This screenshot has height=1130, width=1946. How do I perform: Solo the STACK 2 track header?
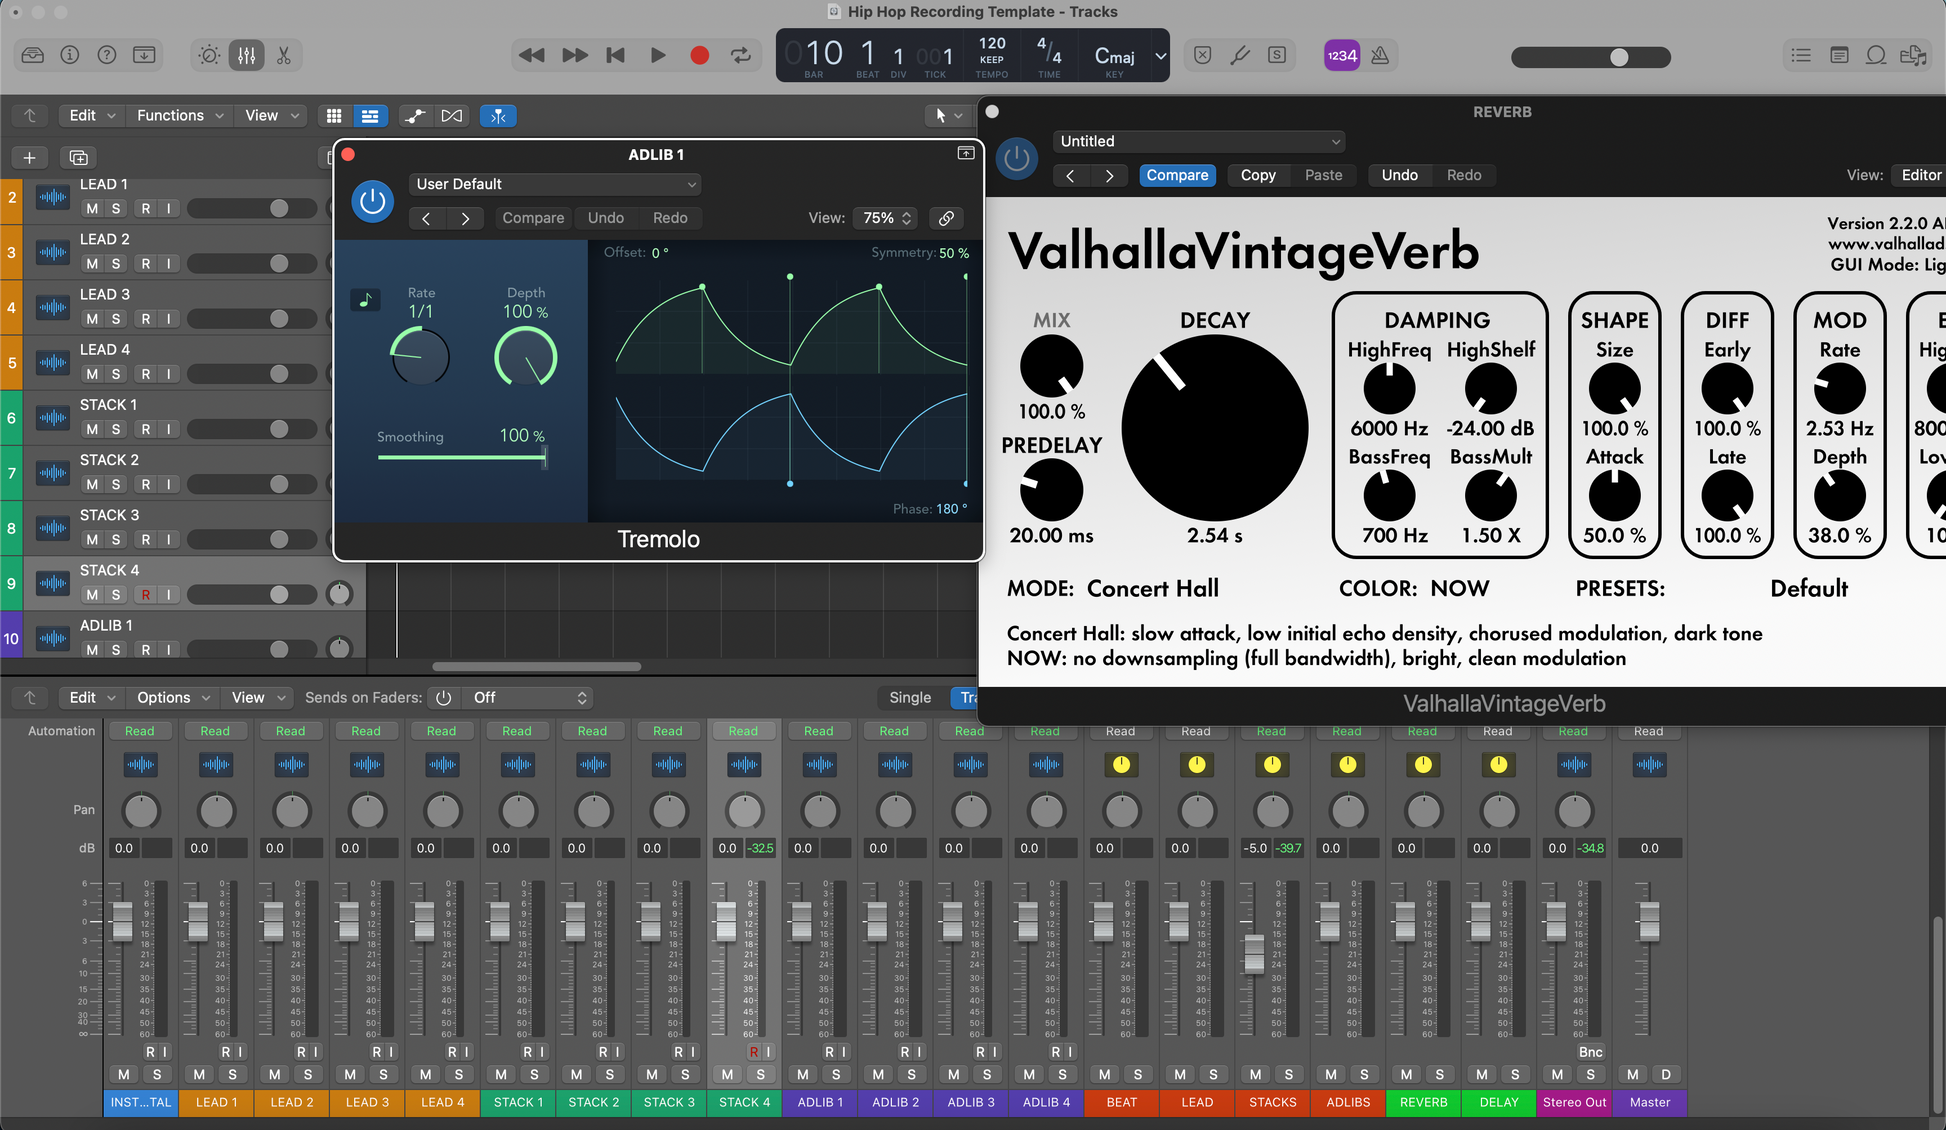(x=116, y=484)
